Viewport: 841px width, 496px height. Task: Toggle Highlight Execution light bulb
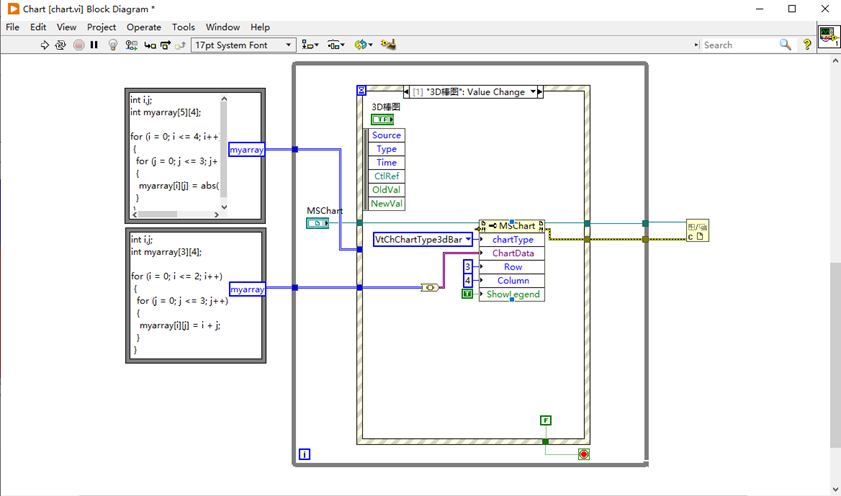coord(113,45)
